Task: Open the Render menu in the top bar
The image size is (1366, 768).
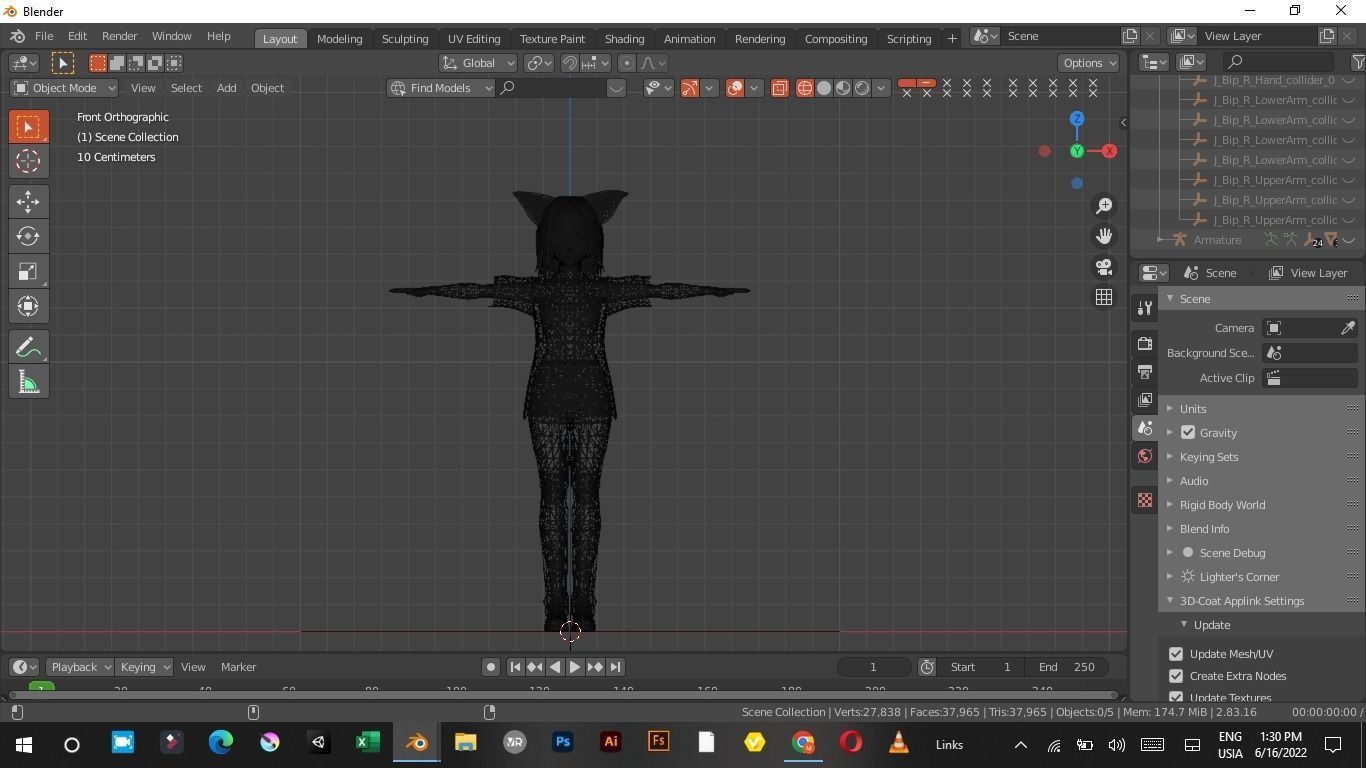Action: (x=119, y=36)
